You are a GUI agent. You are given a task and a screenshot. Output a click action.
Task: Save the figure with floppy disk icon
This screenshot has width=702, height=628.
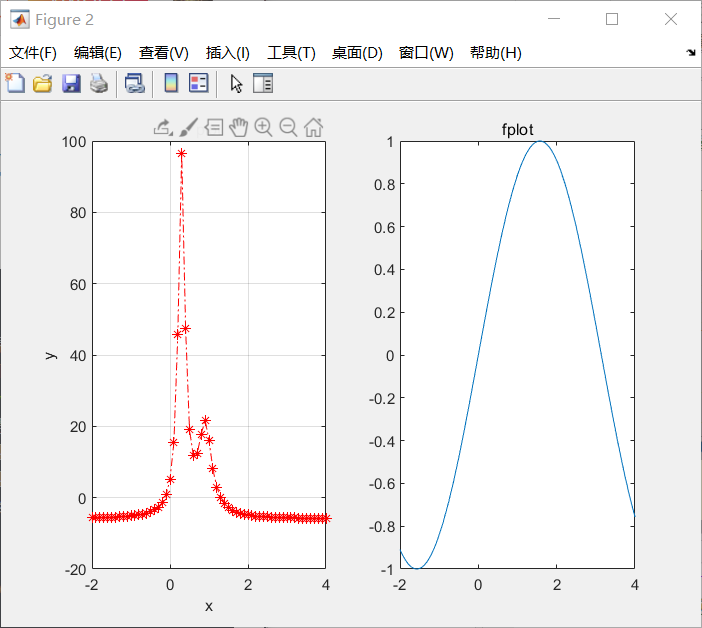pyautogui.click(x=71, y=84)
